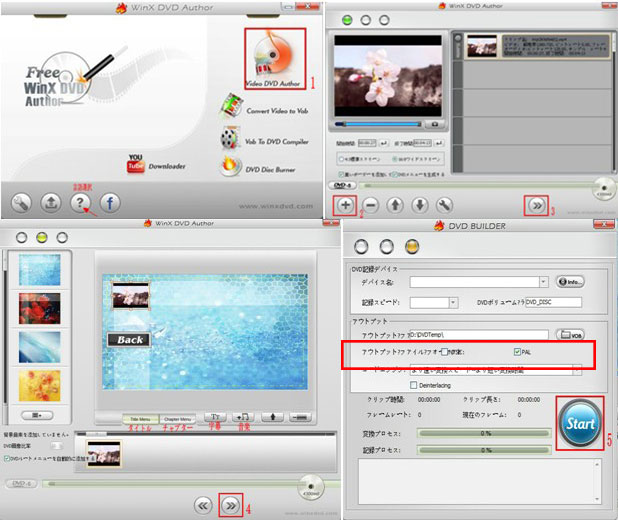Switch to Title Menu tab
The width and height of the screenshot is (618, 520).
140,419
